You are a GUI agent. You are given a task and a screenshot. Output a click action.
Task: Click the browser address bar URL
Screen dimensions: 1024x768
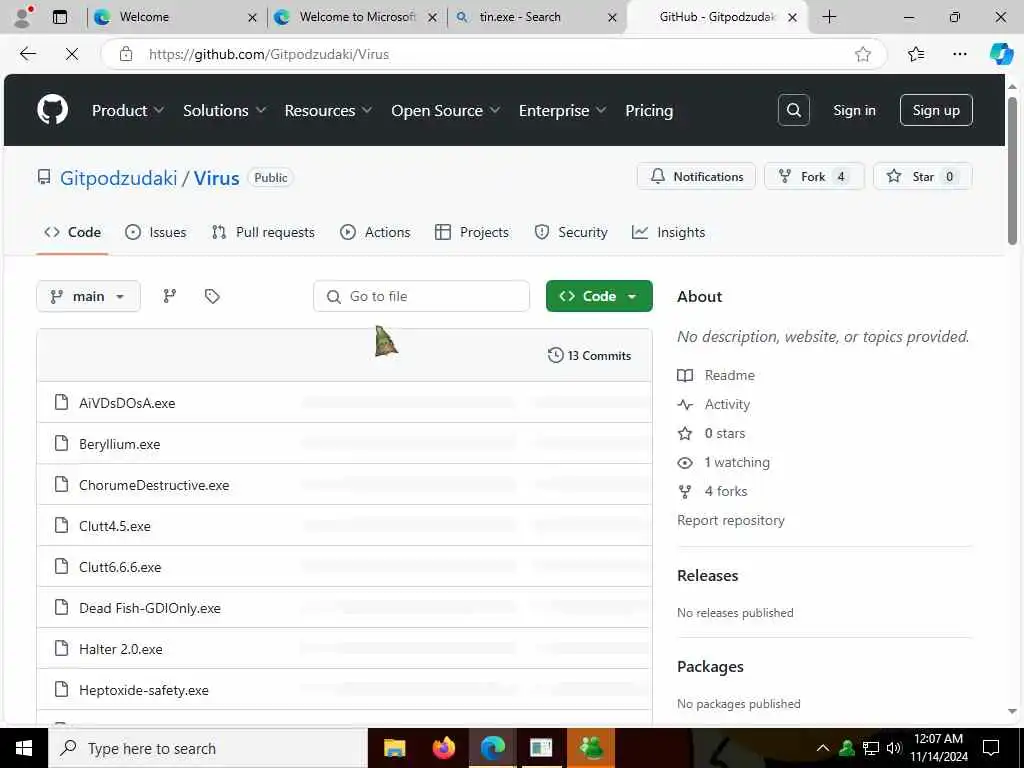point(268,54)
